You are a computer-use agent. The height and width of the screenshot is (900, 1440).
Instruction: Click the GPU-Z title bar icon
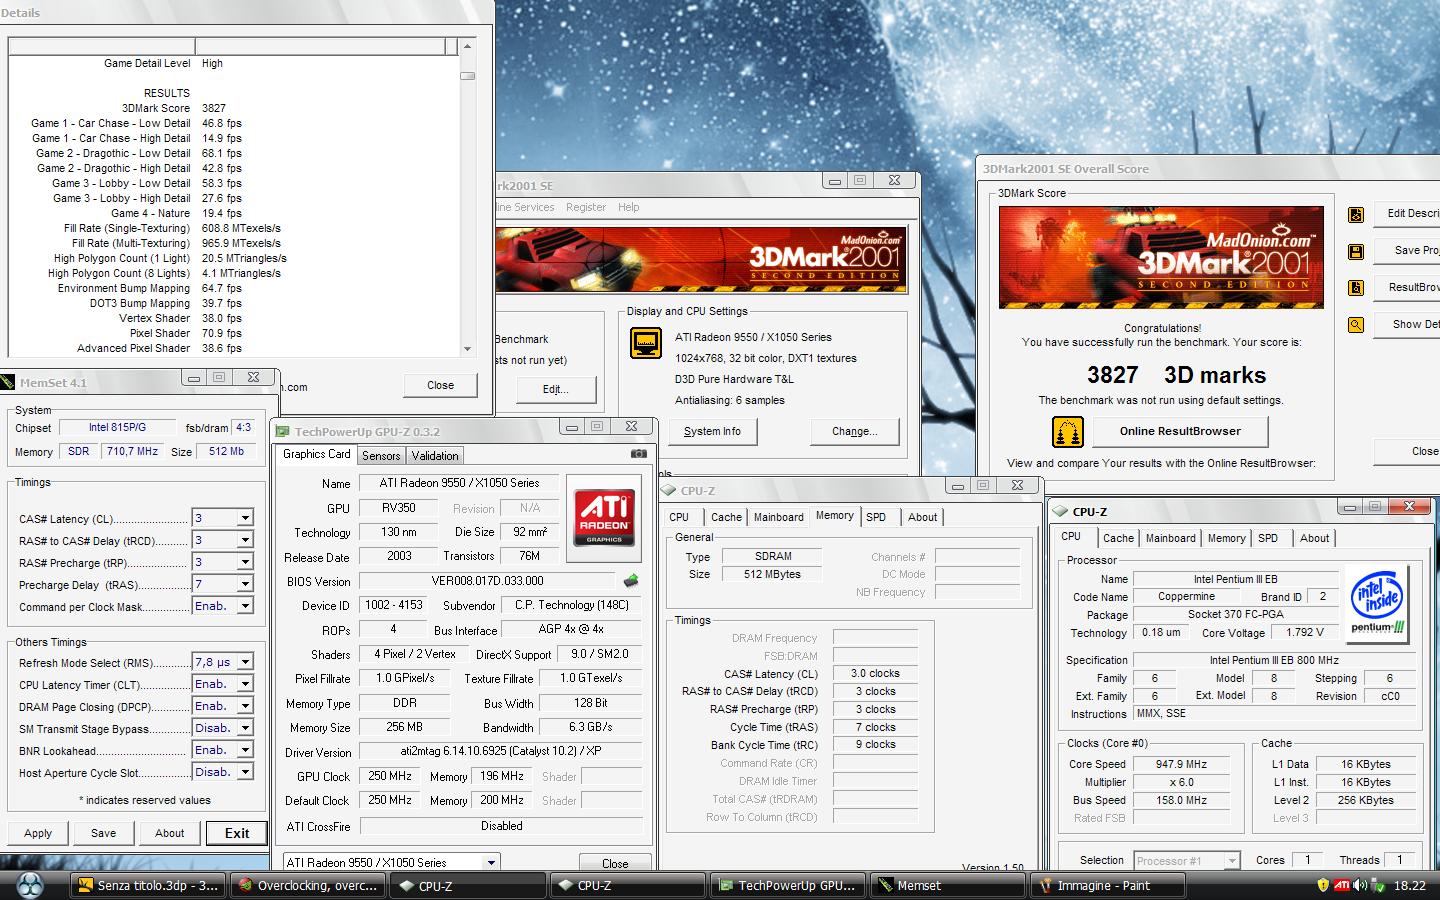tap(282, 432)
